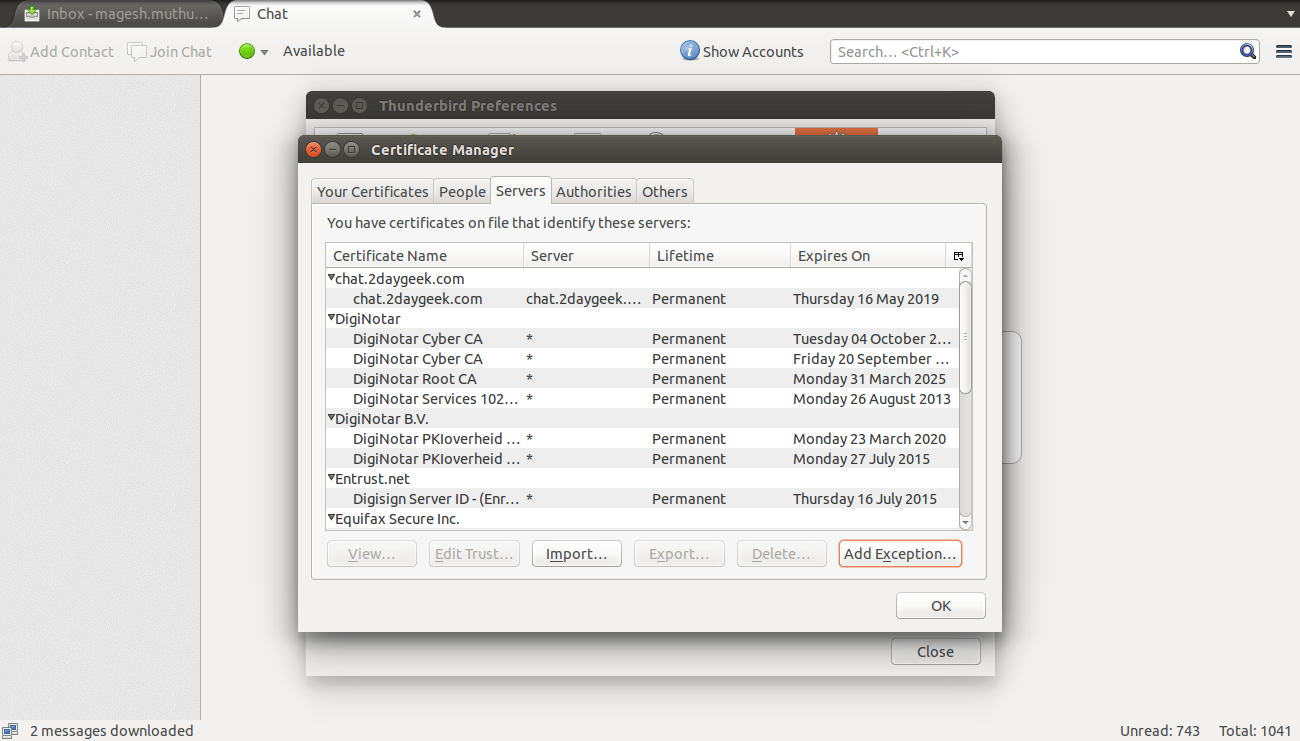Click the Add Exception... button
1300x741 pixels.
900,554
